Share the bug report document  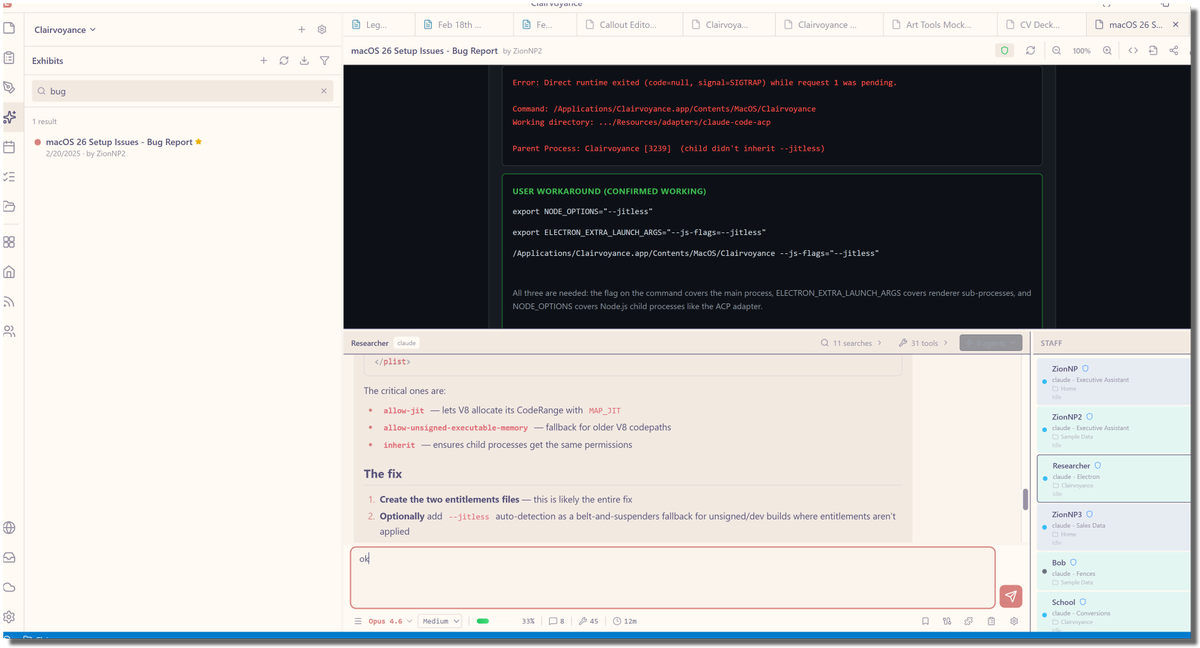pos(1173,50)
